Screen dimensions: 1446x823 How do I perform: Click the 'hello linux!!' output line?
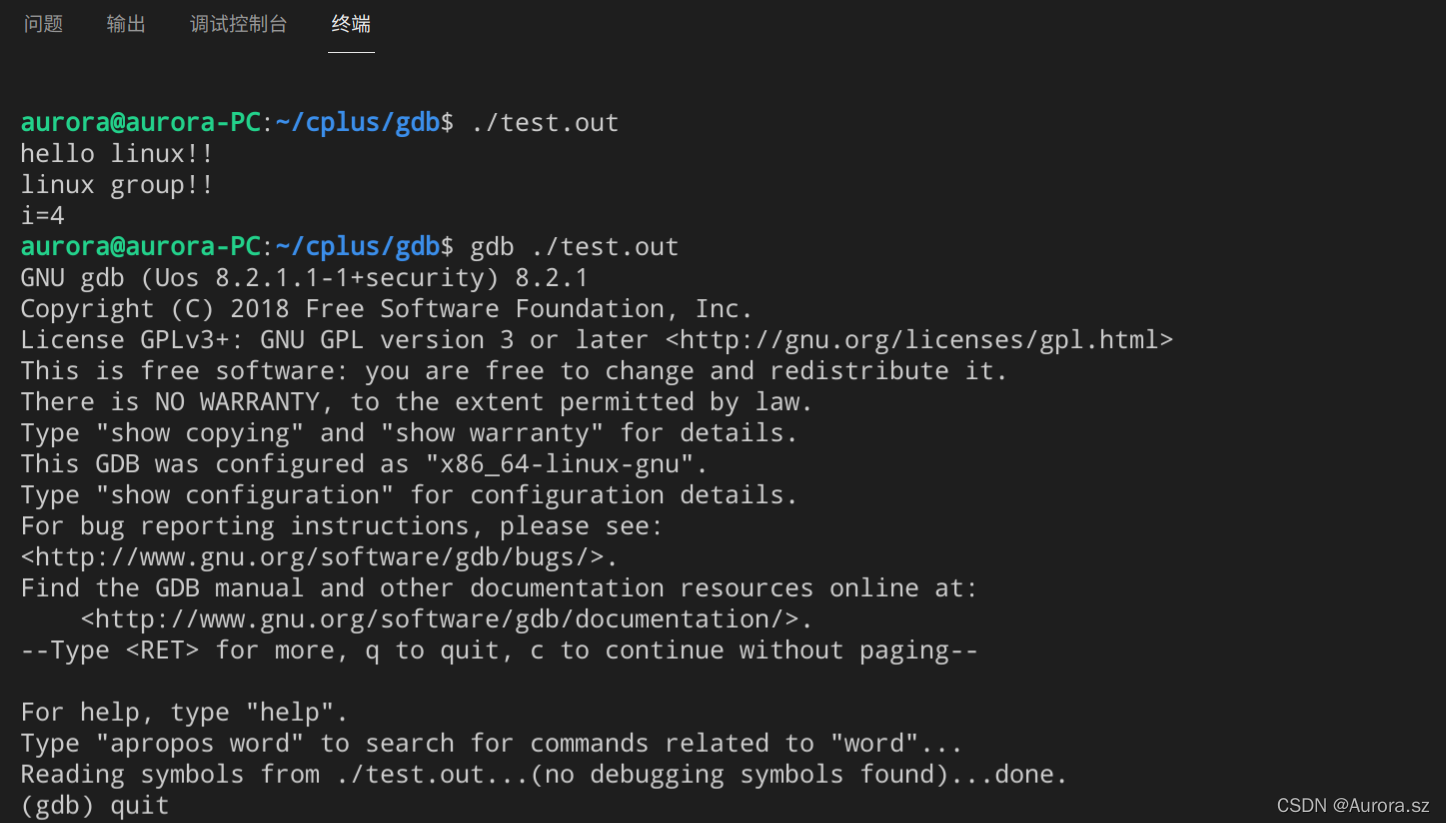(117, 154)
